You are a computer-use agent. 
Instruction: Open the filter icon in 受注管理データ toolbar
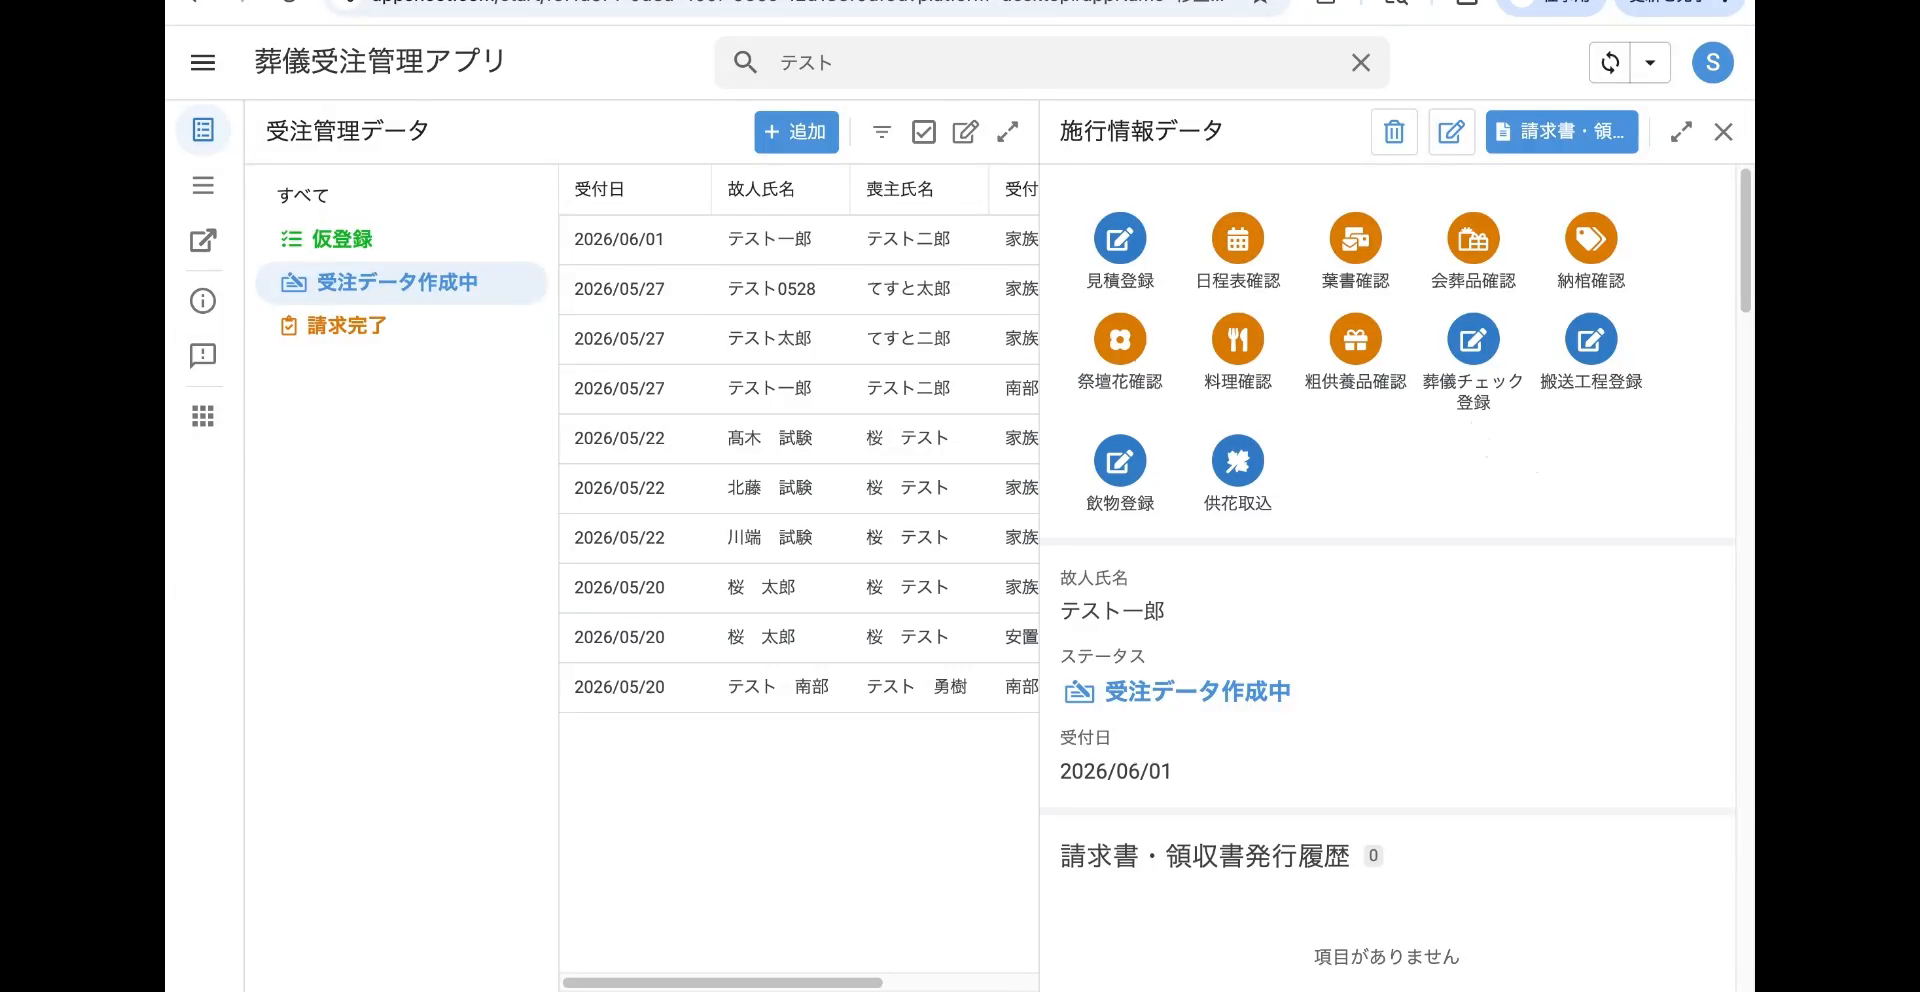tap(881, 132)
